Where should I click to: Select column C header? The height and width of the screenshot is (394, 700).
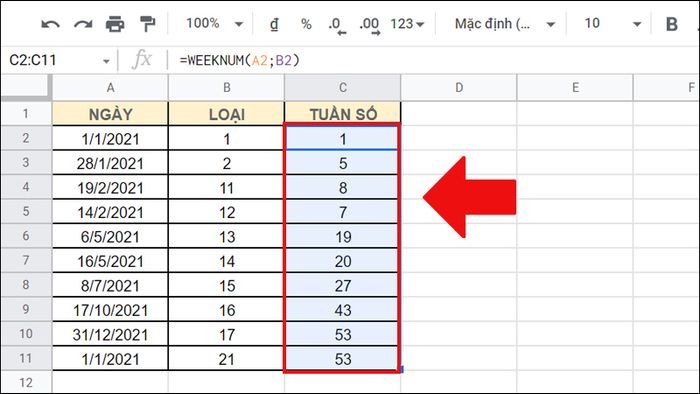(x=342, y=87)
